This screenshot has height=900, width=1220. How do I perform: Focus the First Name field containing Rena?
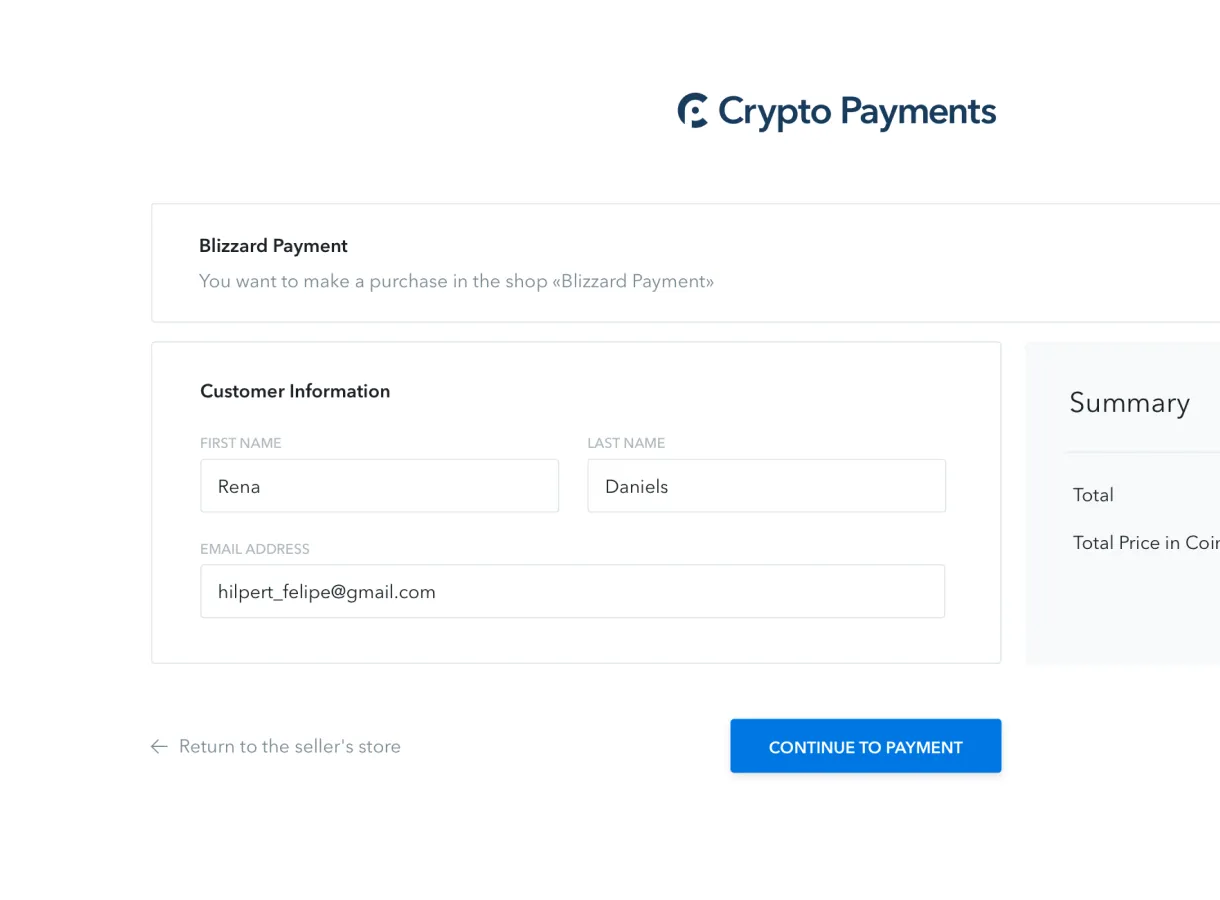pyautogui.click(x=379, y=486)
